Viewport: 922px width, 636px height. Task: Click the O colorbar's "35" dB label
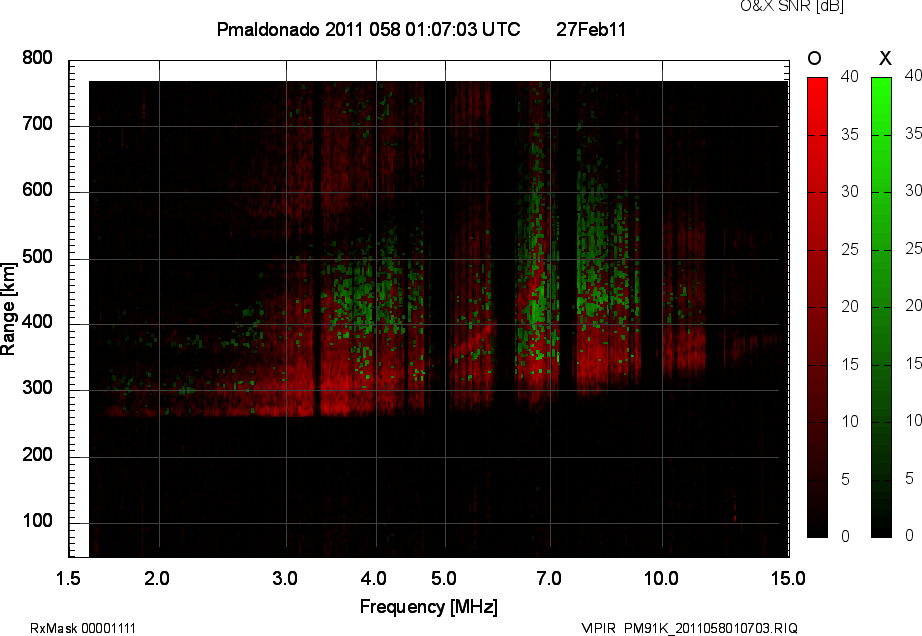(x=850, y=135)
